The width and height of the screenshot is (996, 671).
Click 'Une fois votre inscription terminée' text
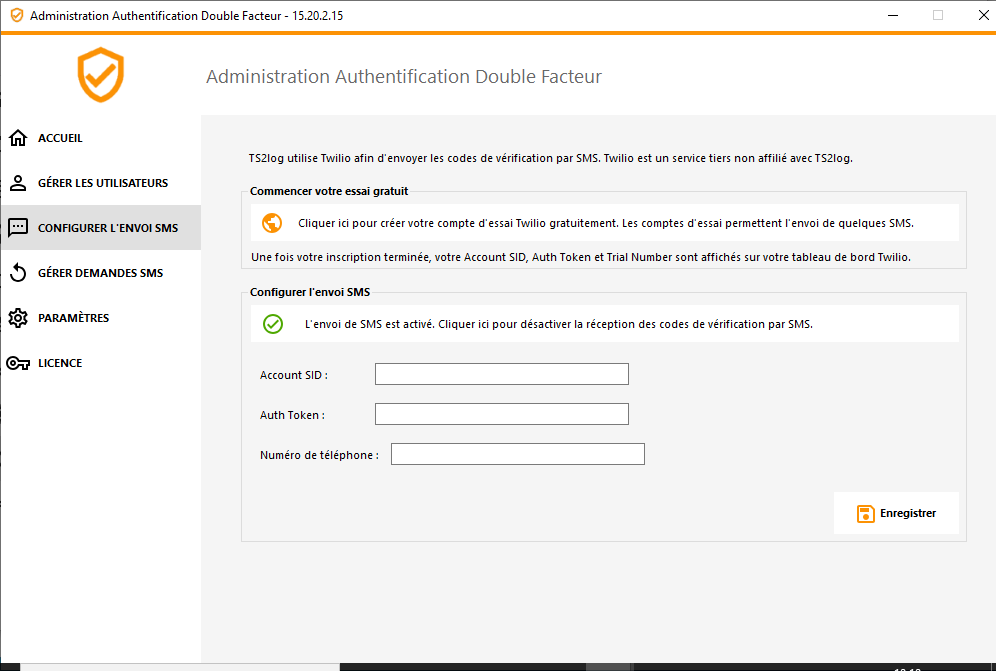(x=581, y=257)
